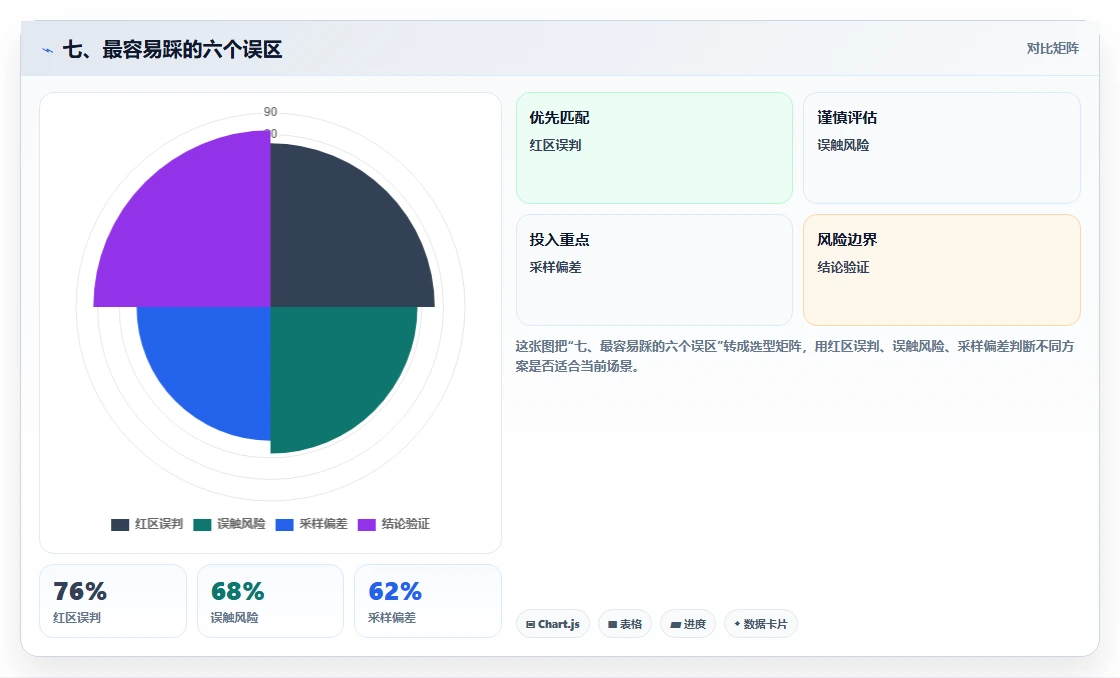Click 采样偏差 text in 投入重点 card
Viewport: 1120px width, 678px height.
(x=555, y=267)
